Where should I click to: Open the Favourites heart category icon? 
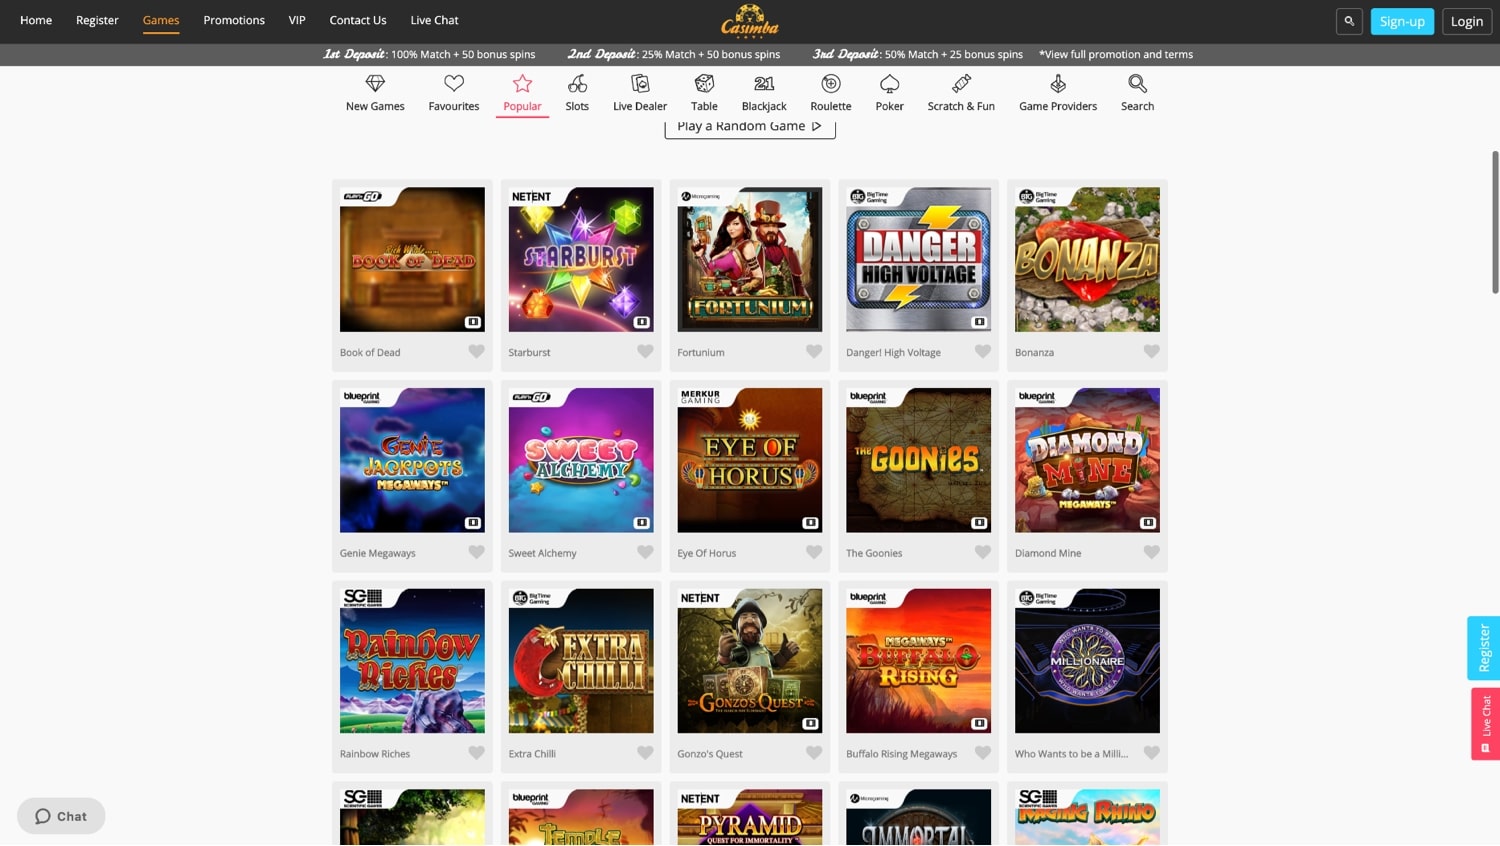pyautogui.click(x=454, y=84)
